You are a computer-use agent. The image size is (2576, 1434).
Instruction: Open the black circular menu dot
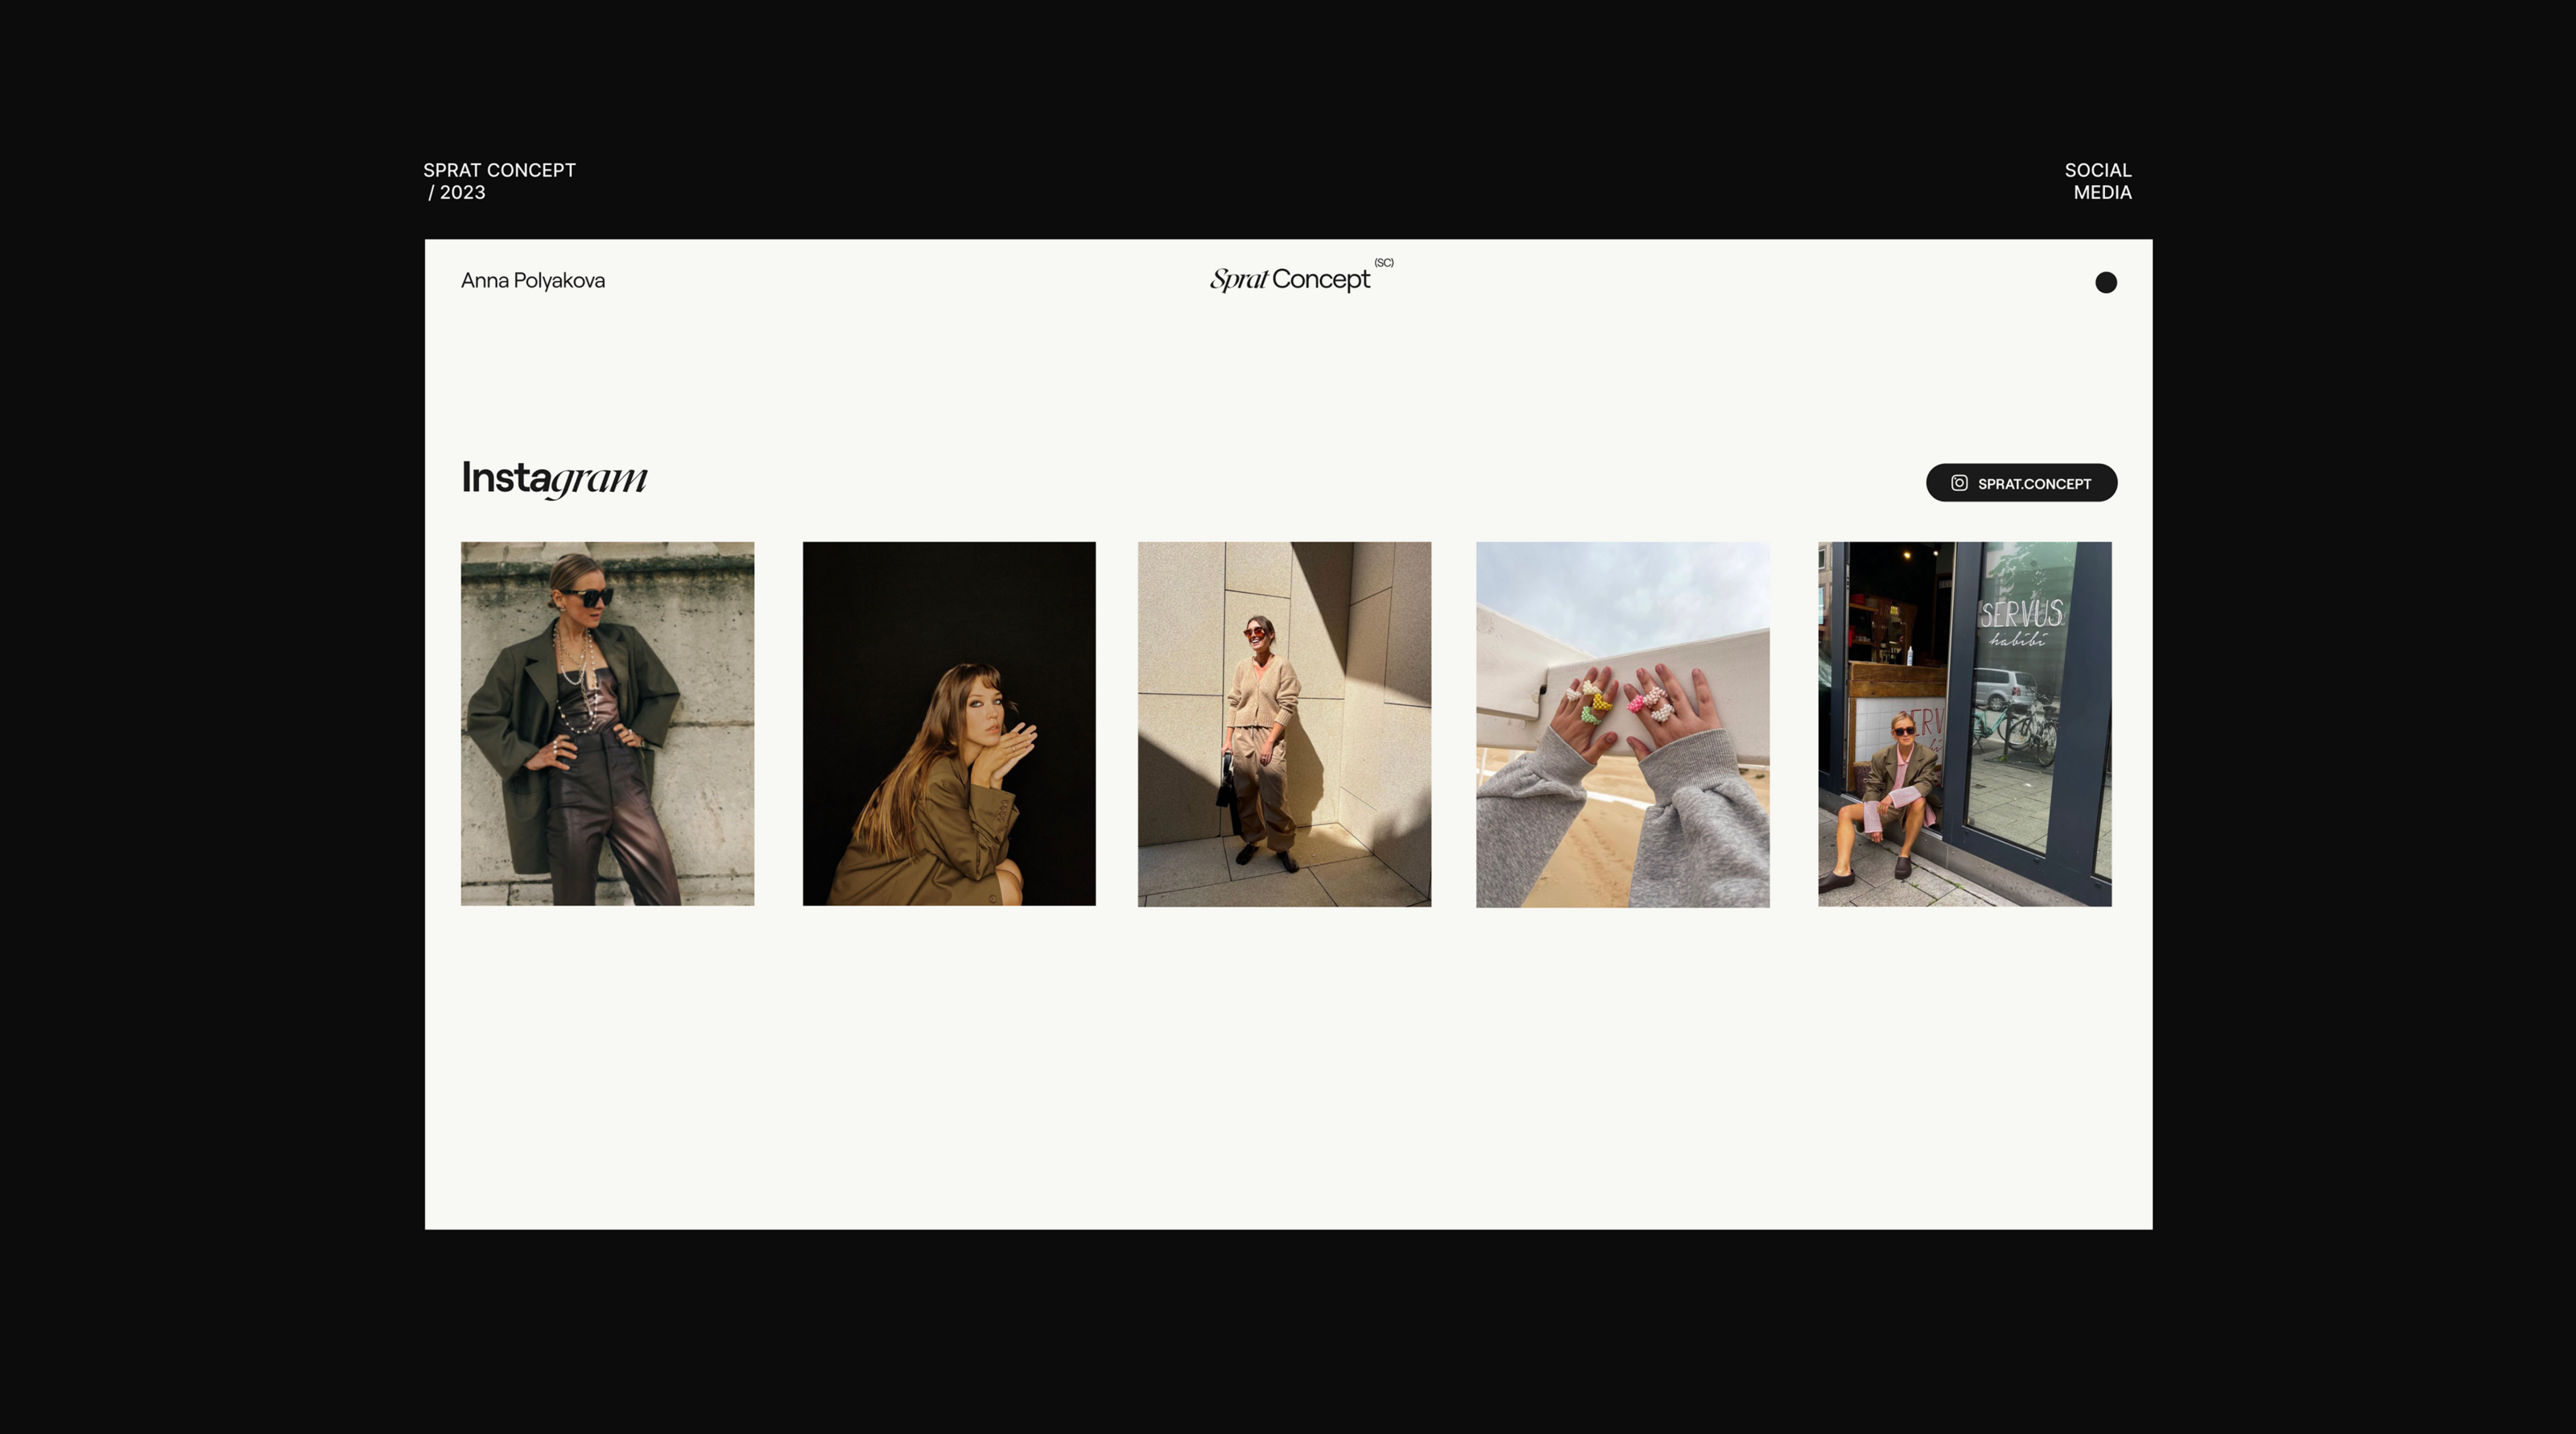(2105, 282)
